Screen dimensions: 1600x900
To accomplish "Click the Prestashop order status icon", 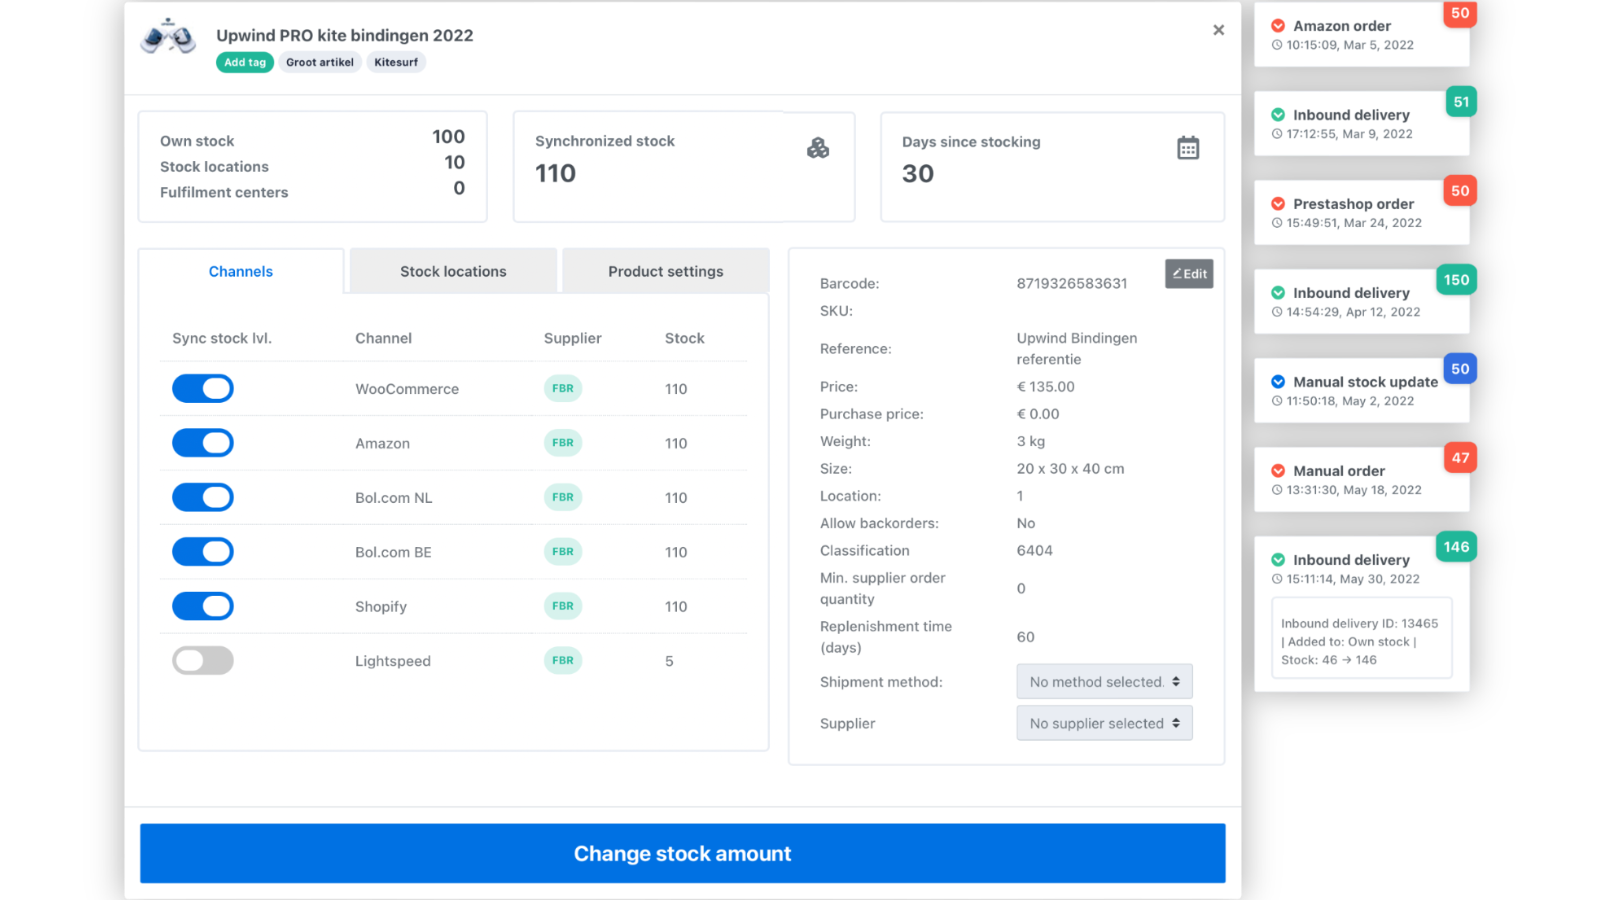I will click(1278, 204).
